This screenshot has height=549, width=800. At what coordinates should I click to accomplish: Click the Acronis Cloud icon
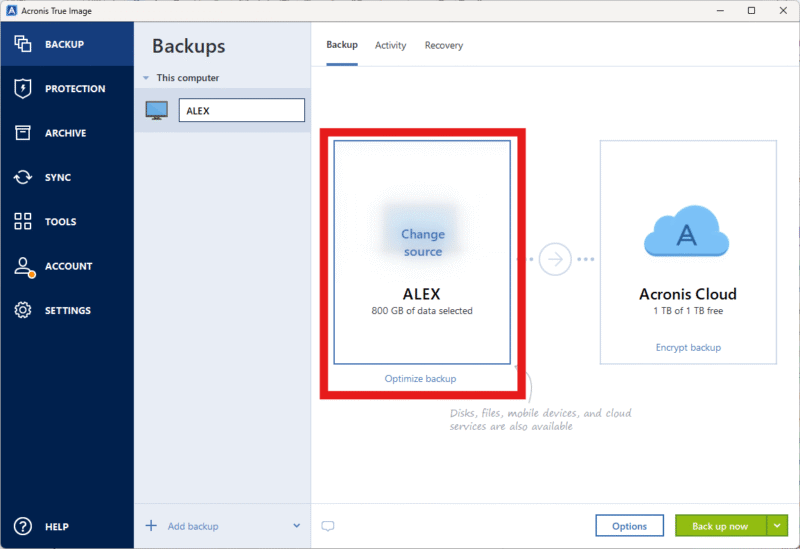pyautogui.click(x=687, y=232)
